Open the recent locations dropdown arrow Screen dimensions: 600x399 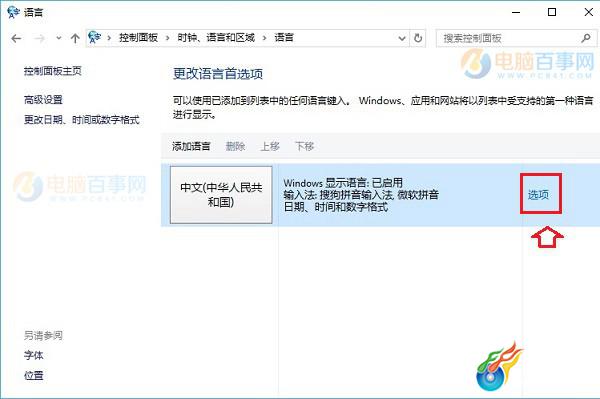[59, 38]
